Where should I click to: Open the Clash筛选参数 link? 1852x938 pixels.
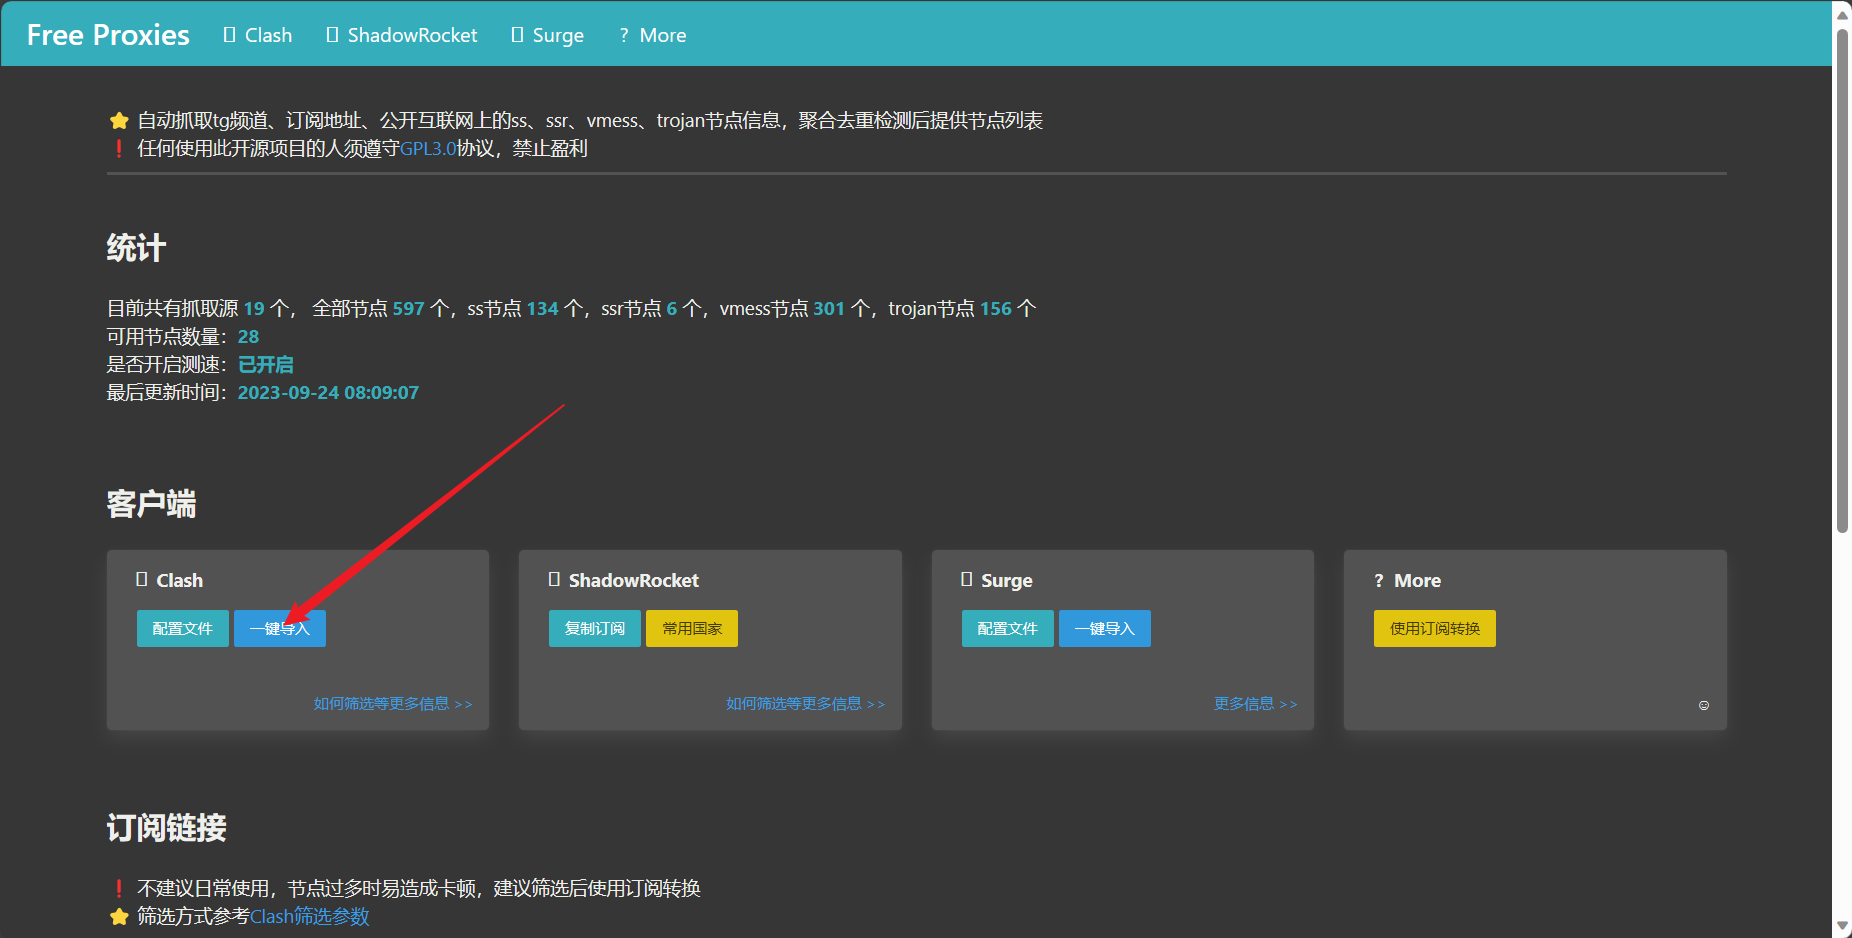310,917
